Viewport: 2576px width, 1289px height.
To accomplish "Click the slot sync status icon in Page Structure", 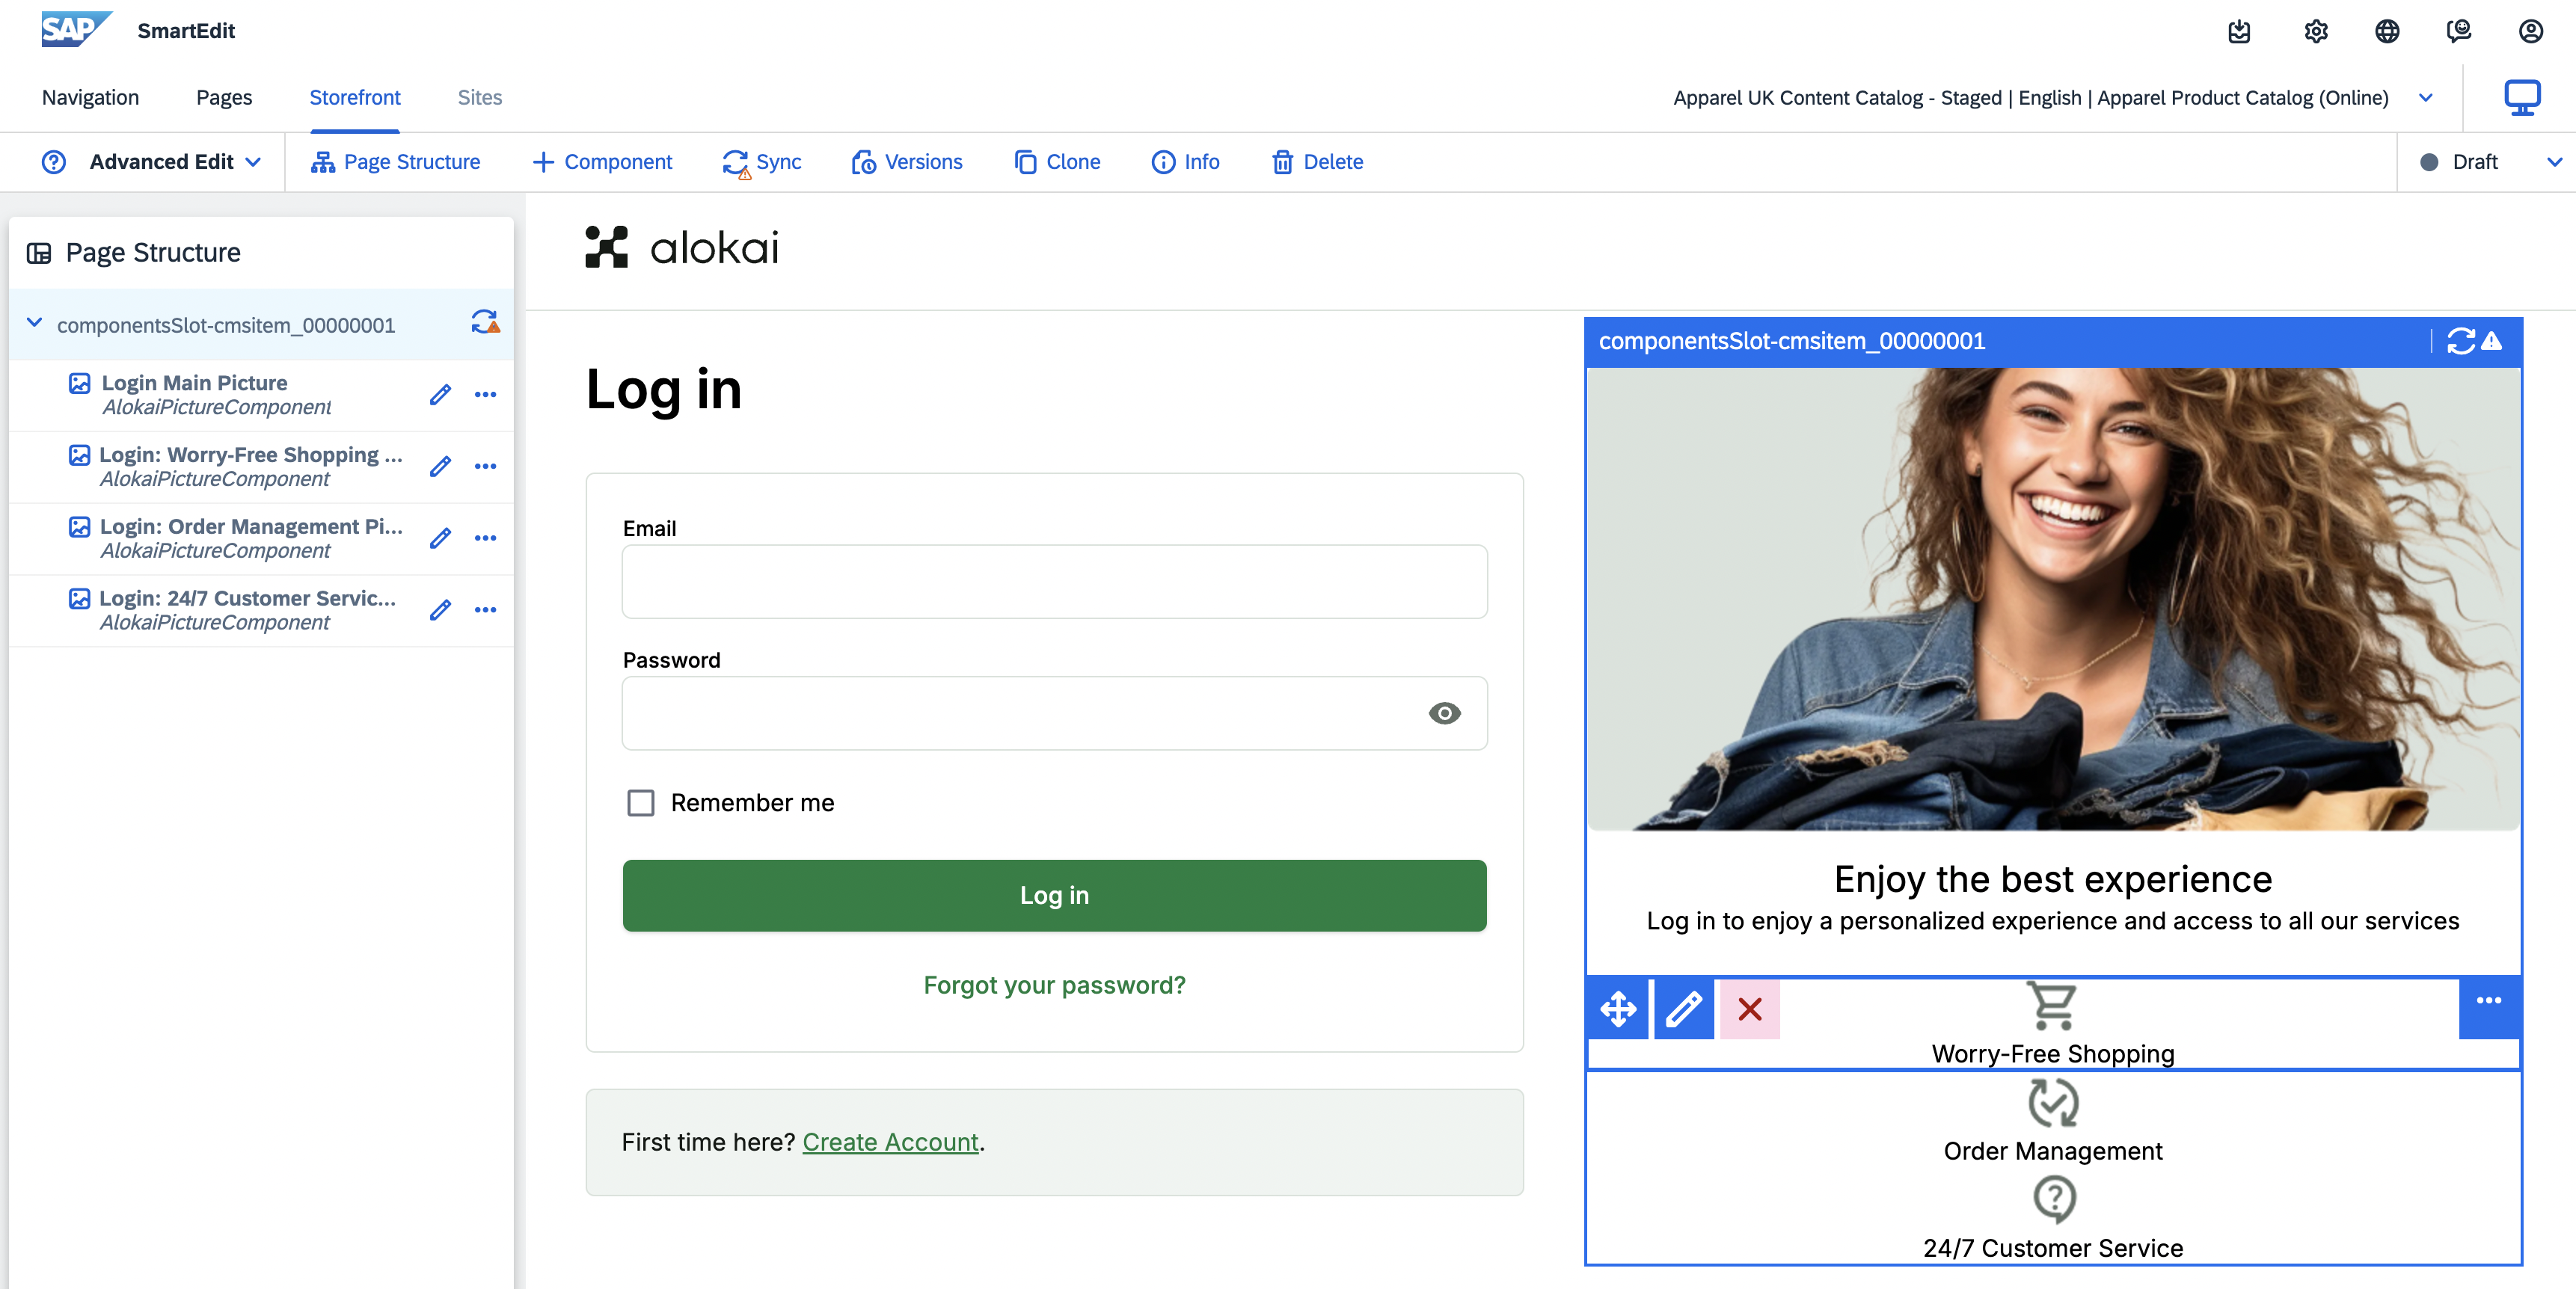I will [485, 322].
